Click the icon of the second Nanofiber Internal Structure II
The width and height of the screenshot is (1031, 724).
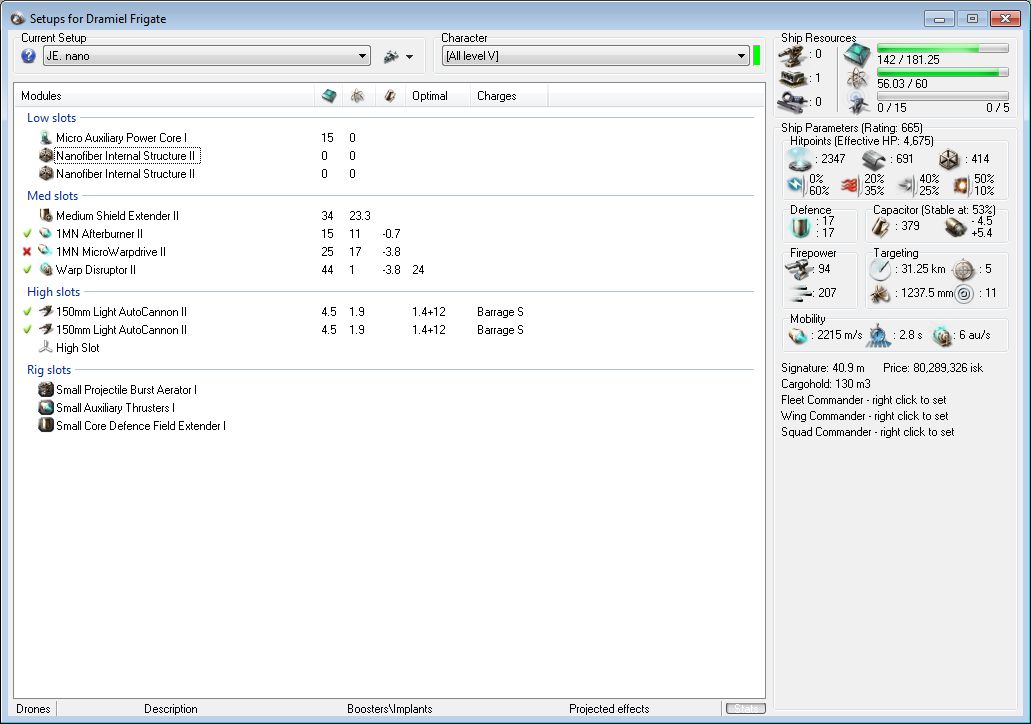coord(45,174)
